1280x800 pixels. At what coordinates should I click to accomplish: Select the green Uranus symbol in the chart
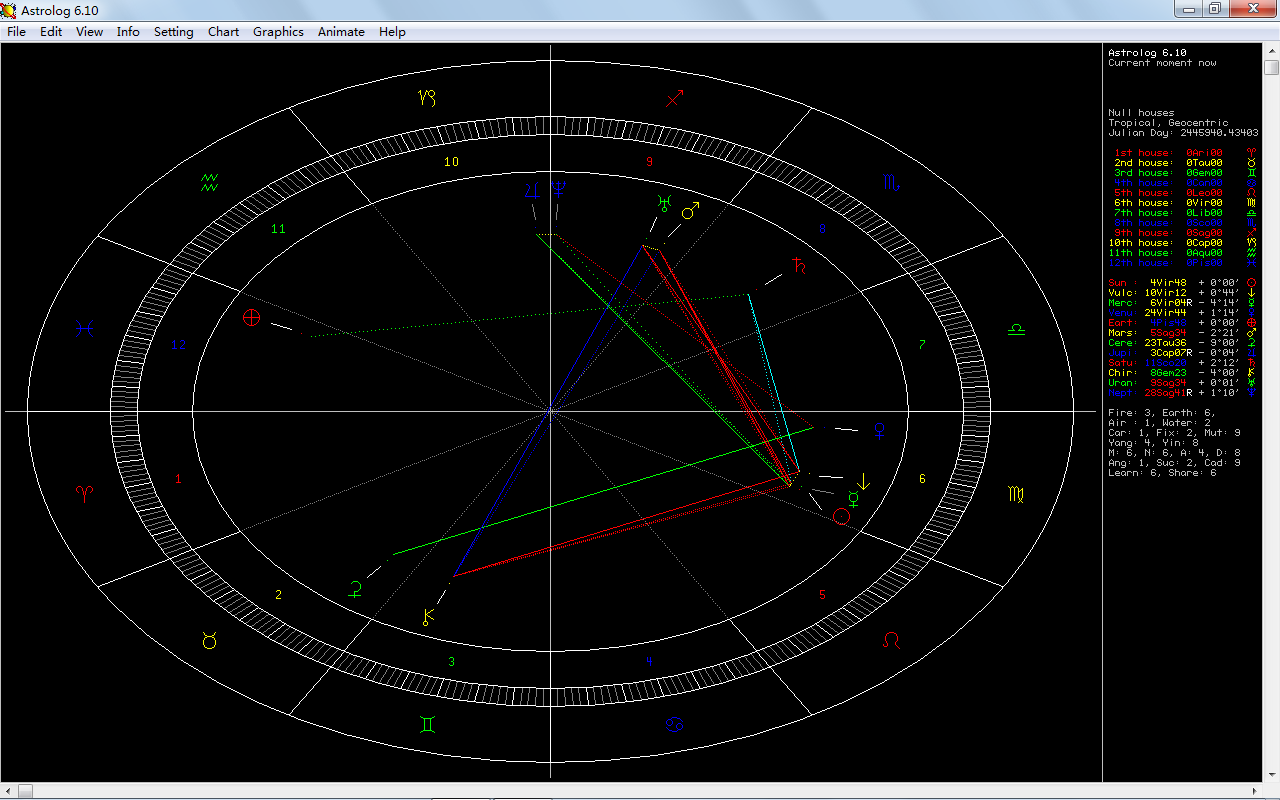tap(663, 203)
